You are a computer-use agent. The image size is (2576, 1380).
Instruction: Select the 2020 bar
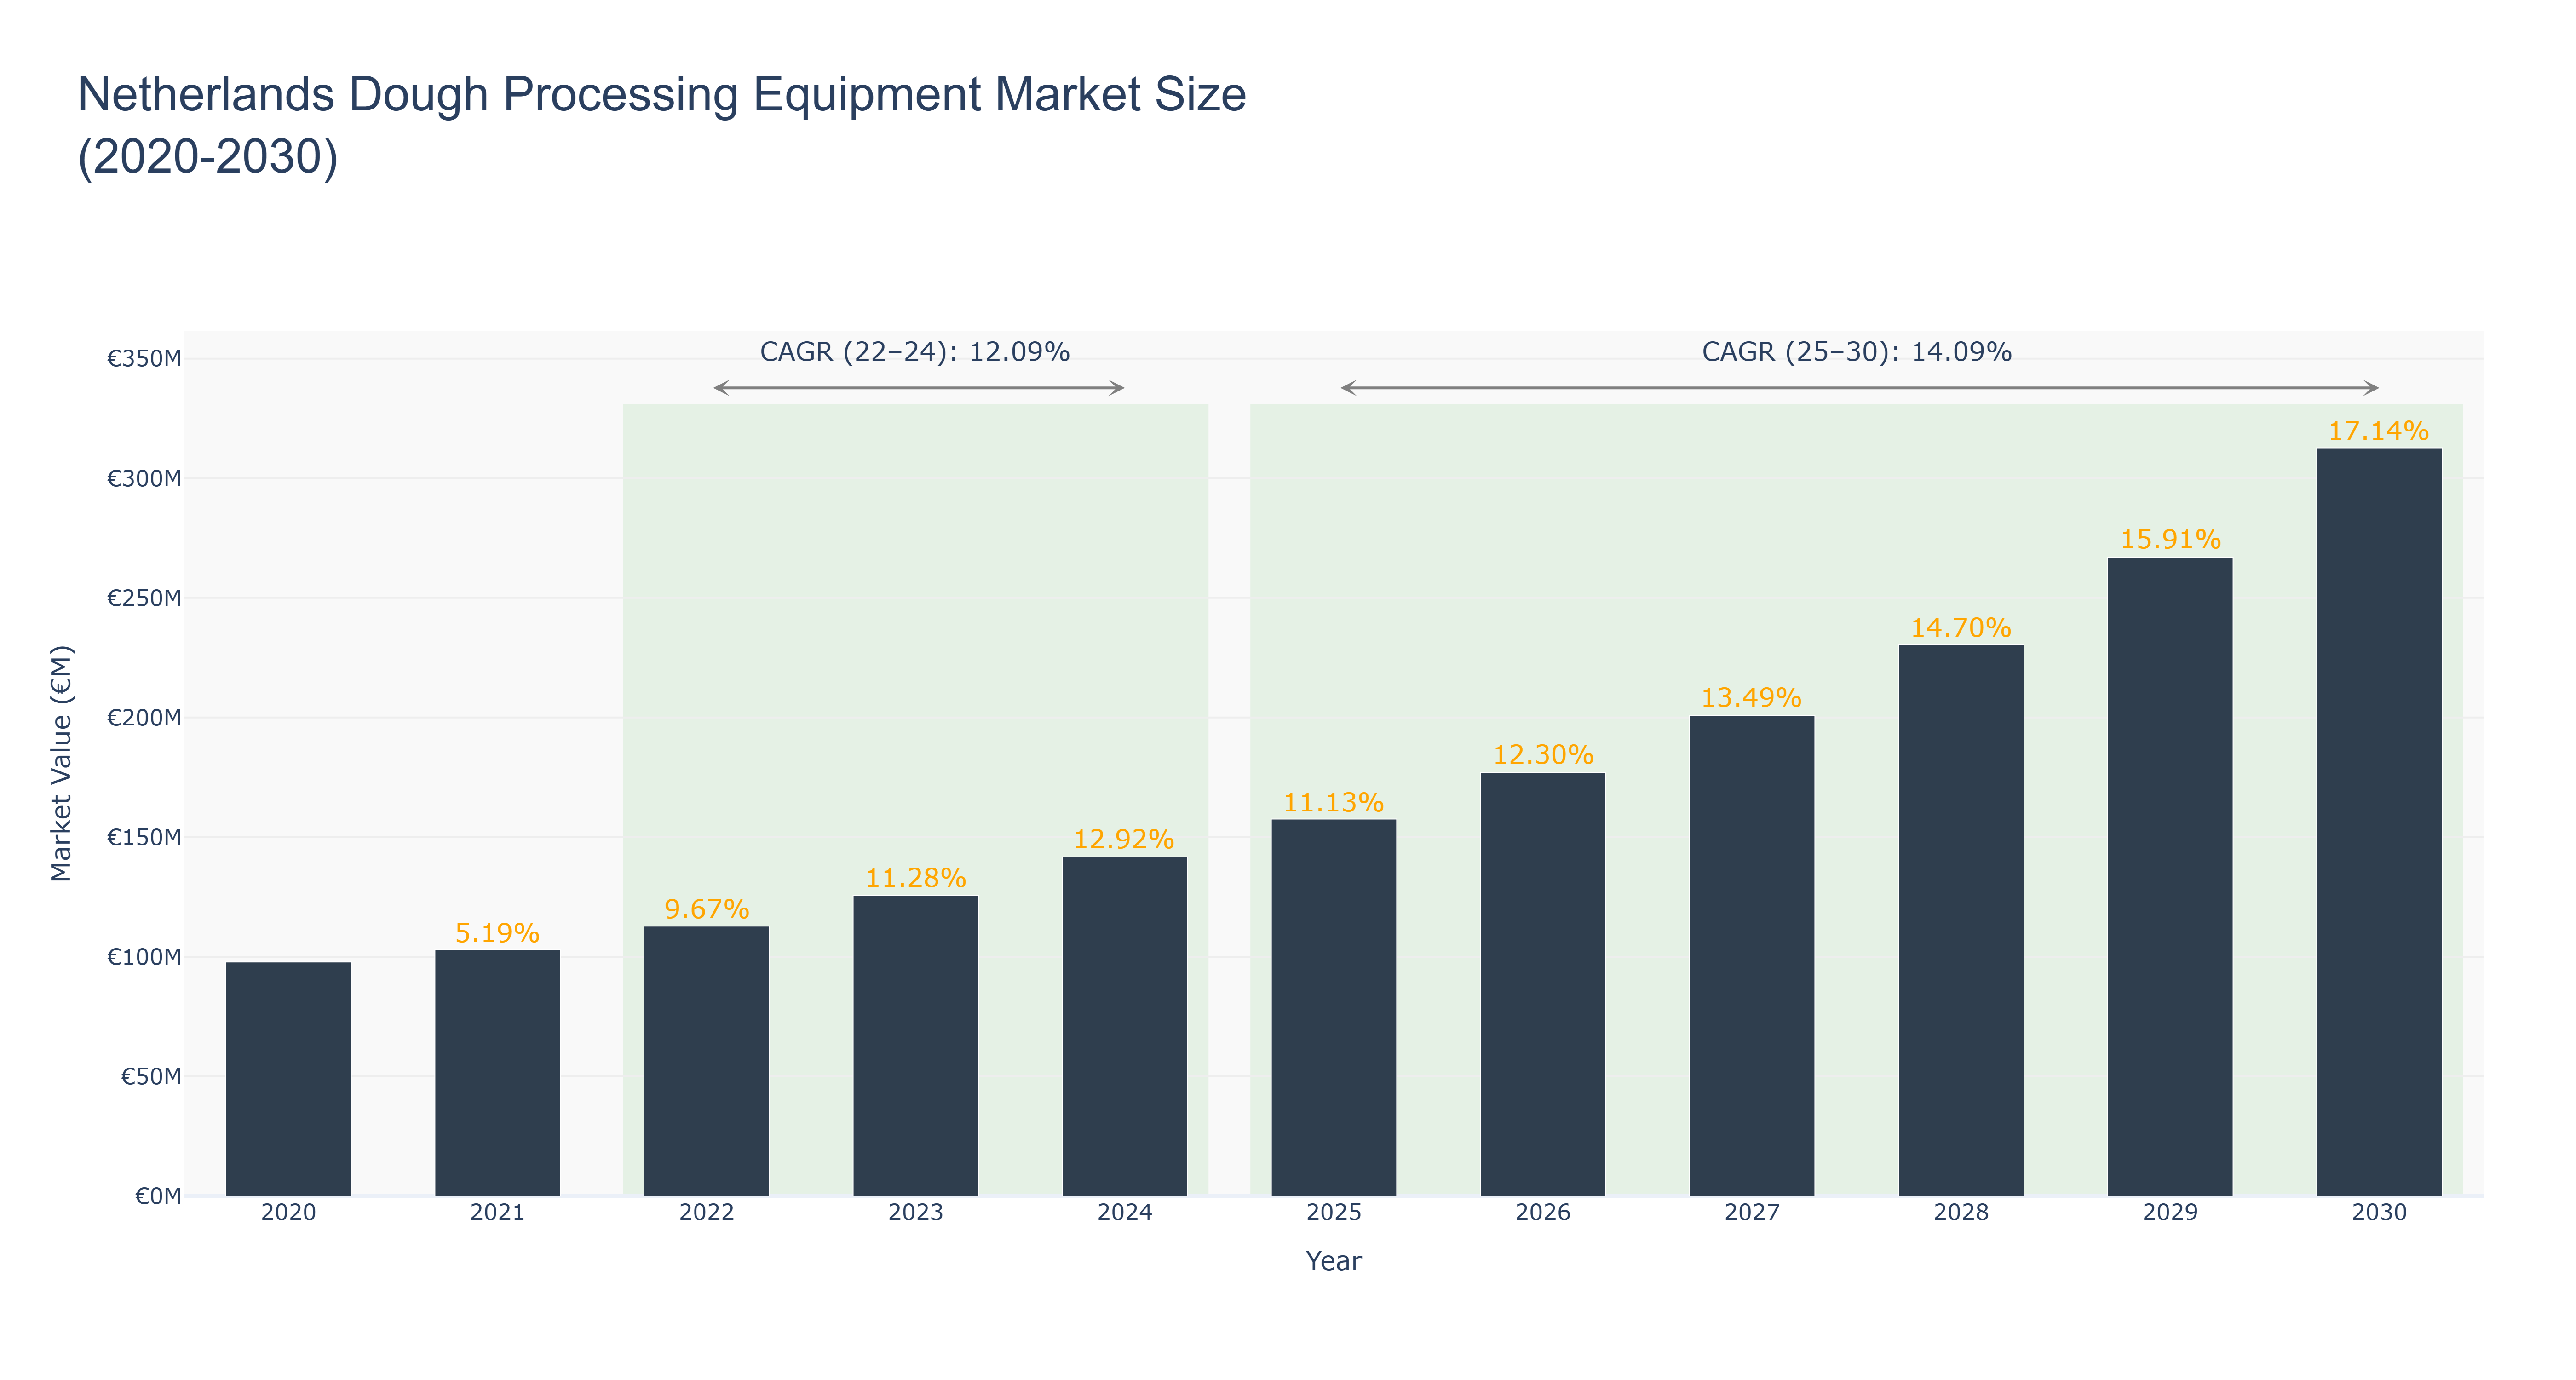pos(288,1079)
